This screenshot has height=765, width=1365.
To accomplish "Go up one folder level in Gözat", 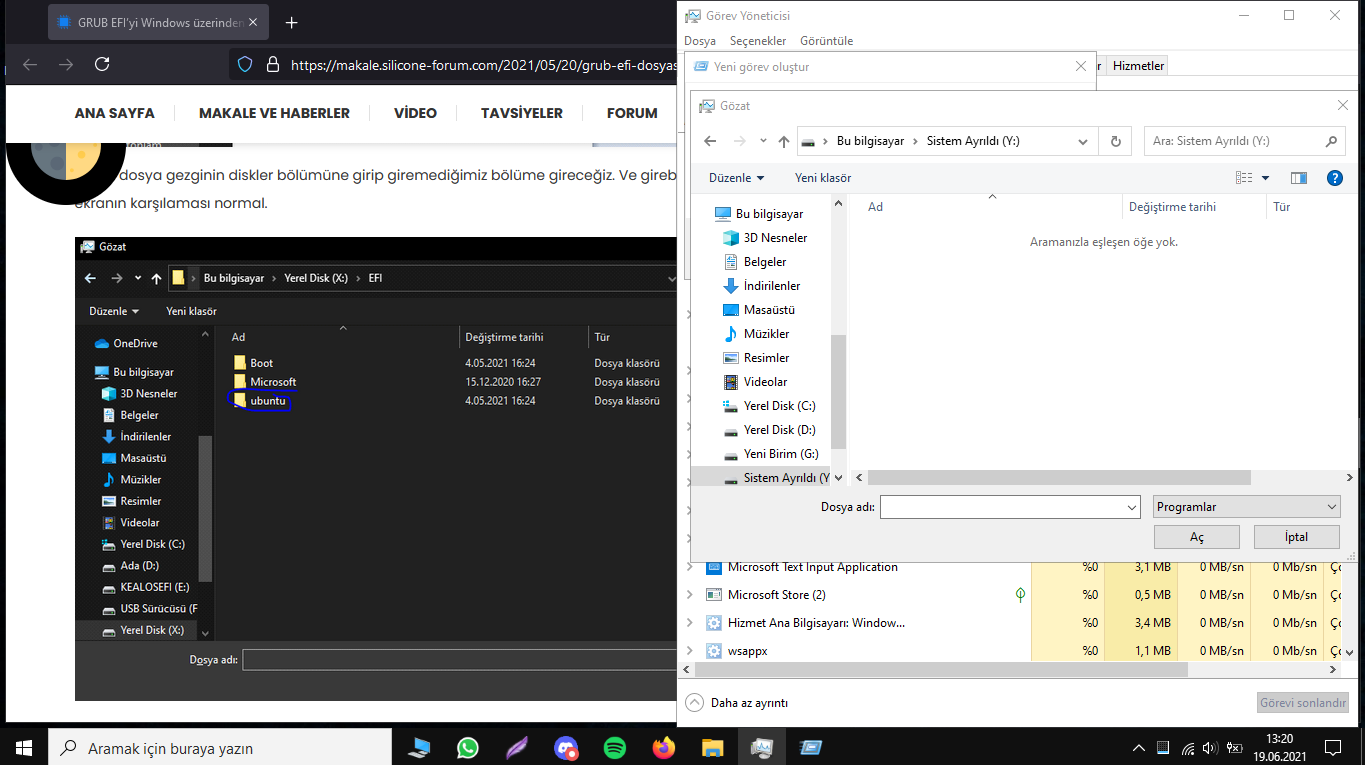I will click(784, 141).
